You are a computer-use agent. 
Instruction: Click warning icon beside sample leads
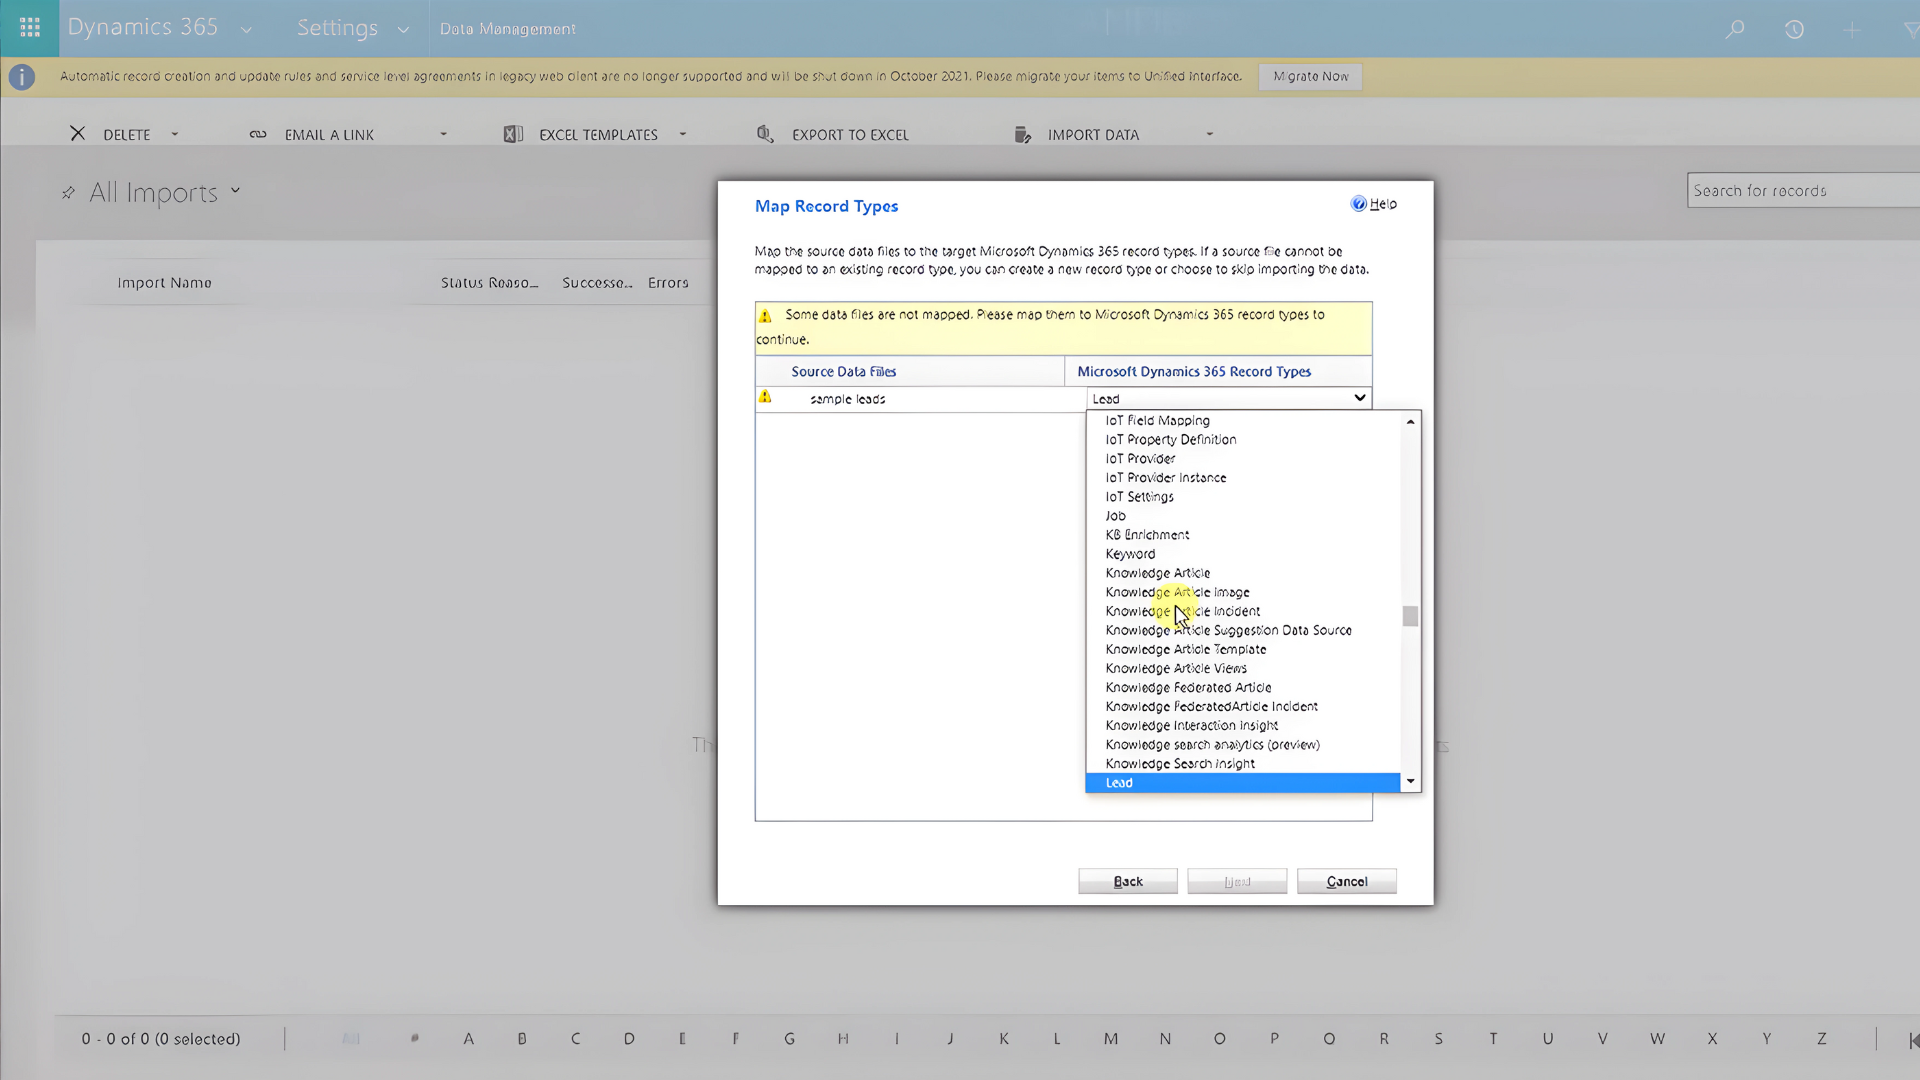click(x=765, y=397)
